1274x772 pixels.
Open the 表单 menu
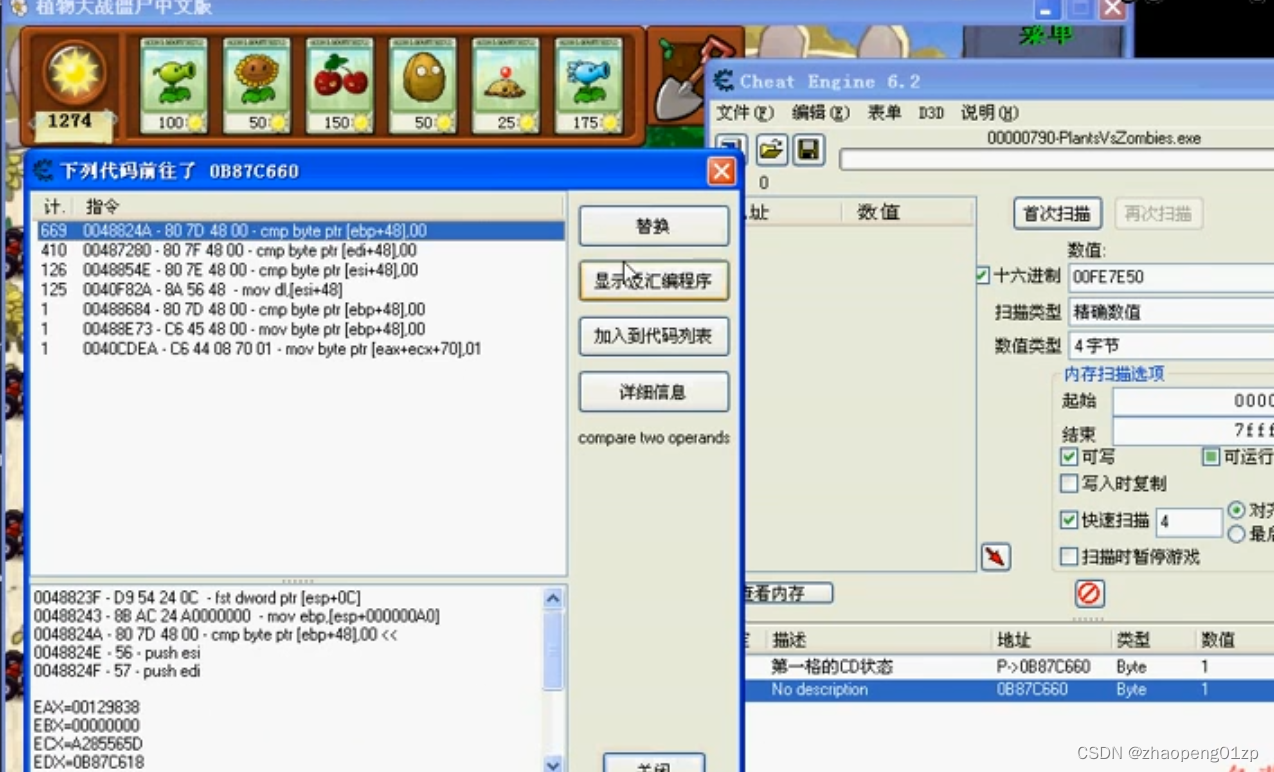coord(884,113)
